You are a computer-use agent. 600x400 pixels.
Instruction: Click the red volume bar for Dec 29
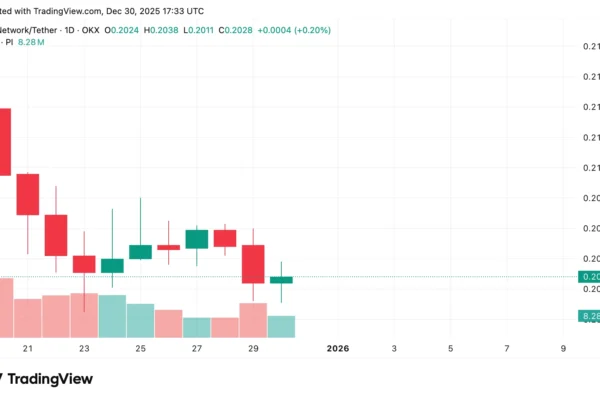pos(253,320)
